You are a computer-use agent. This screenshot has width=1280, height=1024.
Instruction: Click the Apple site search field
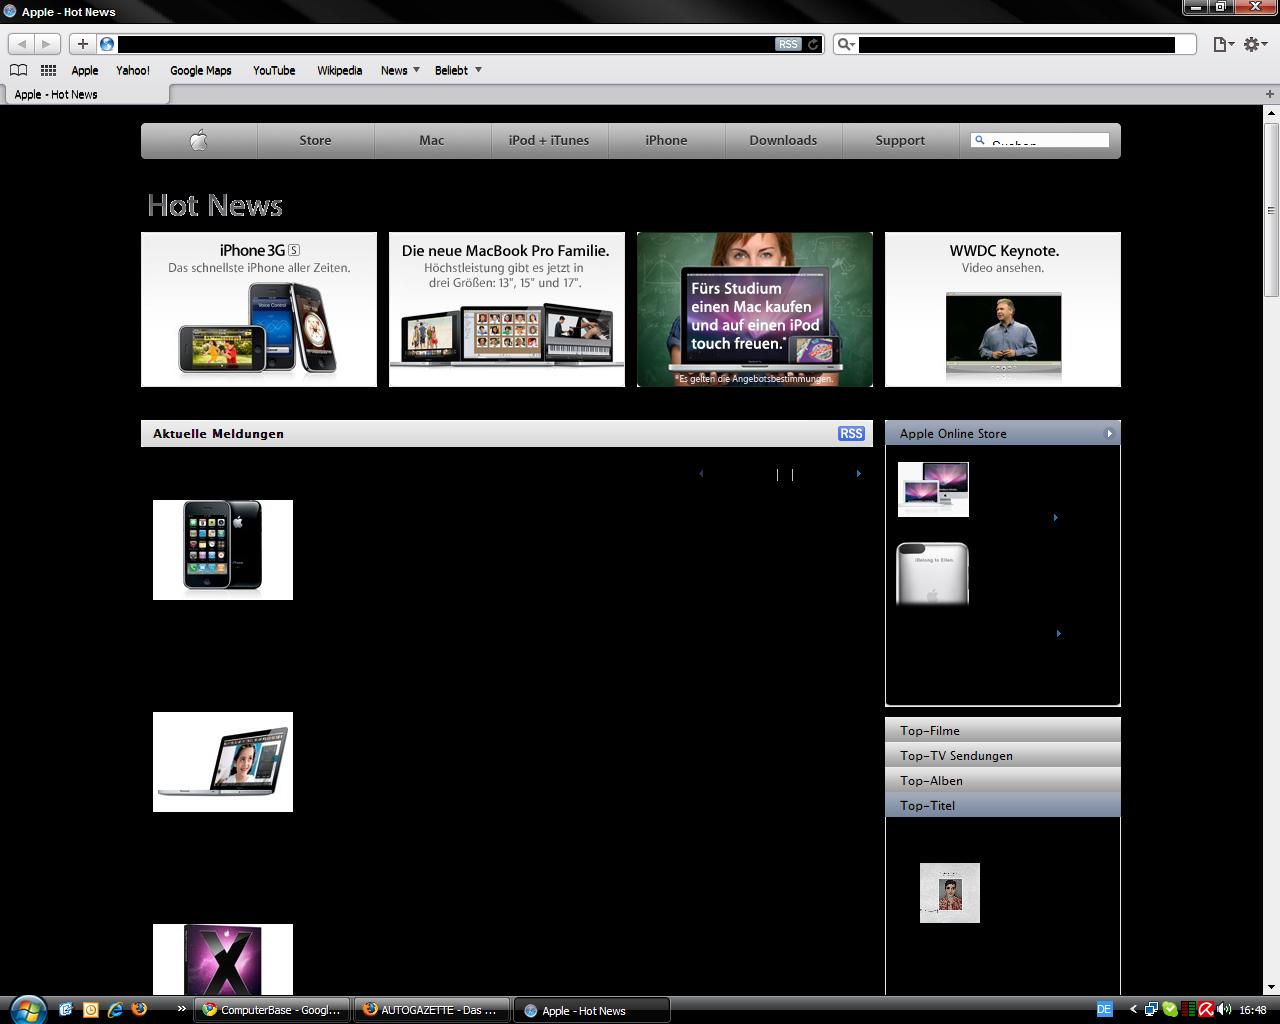click(x=1040, y=140)
